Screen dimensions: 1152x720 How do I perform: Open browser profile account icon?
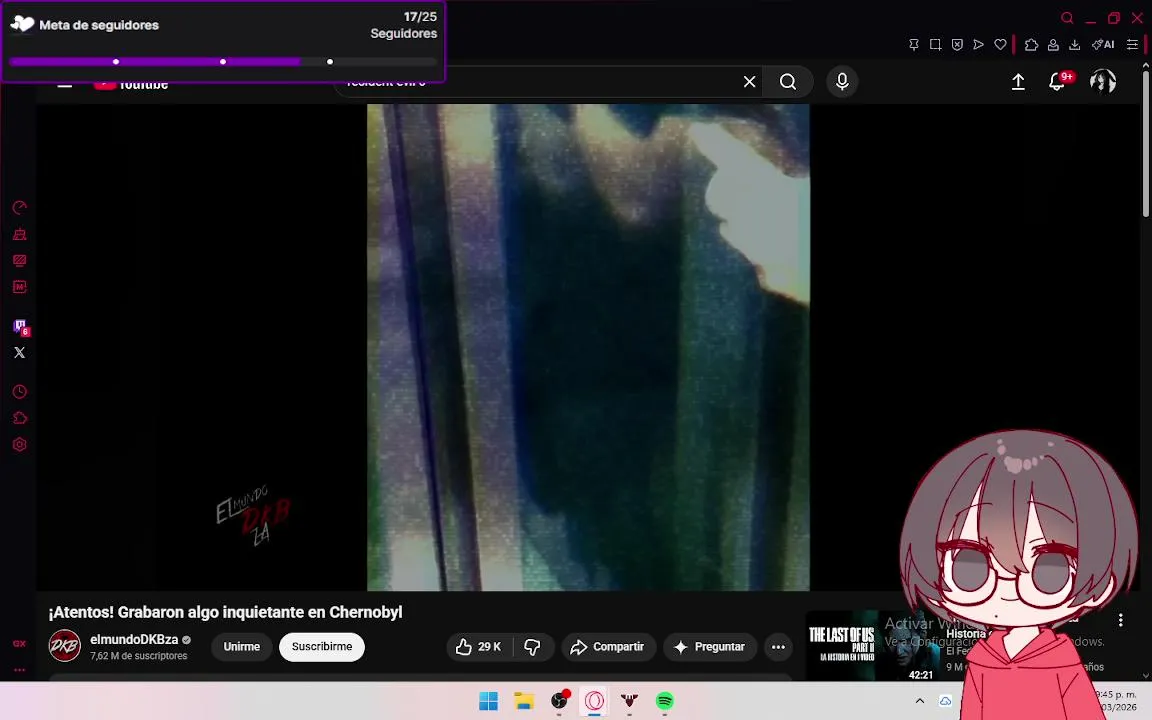(1053, 45)
